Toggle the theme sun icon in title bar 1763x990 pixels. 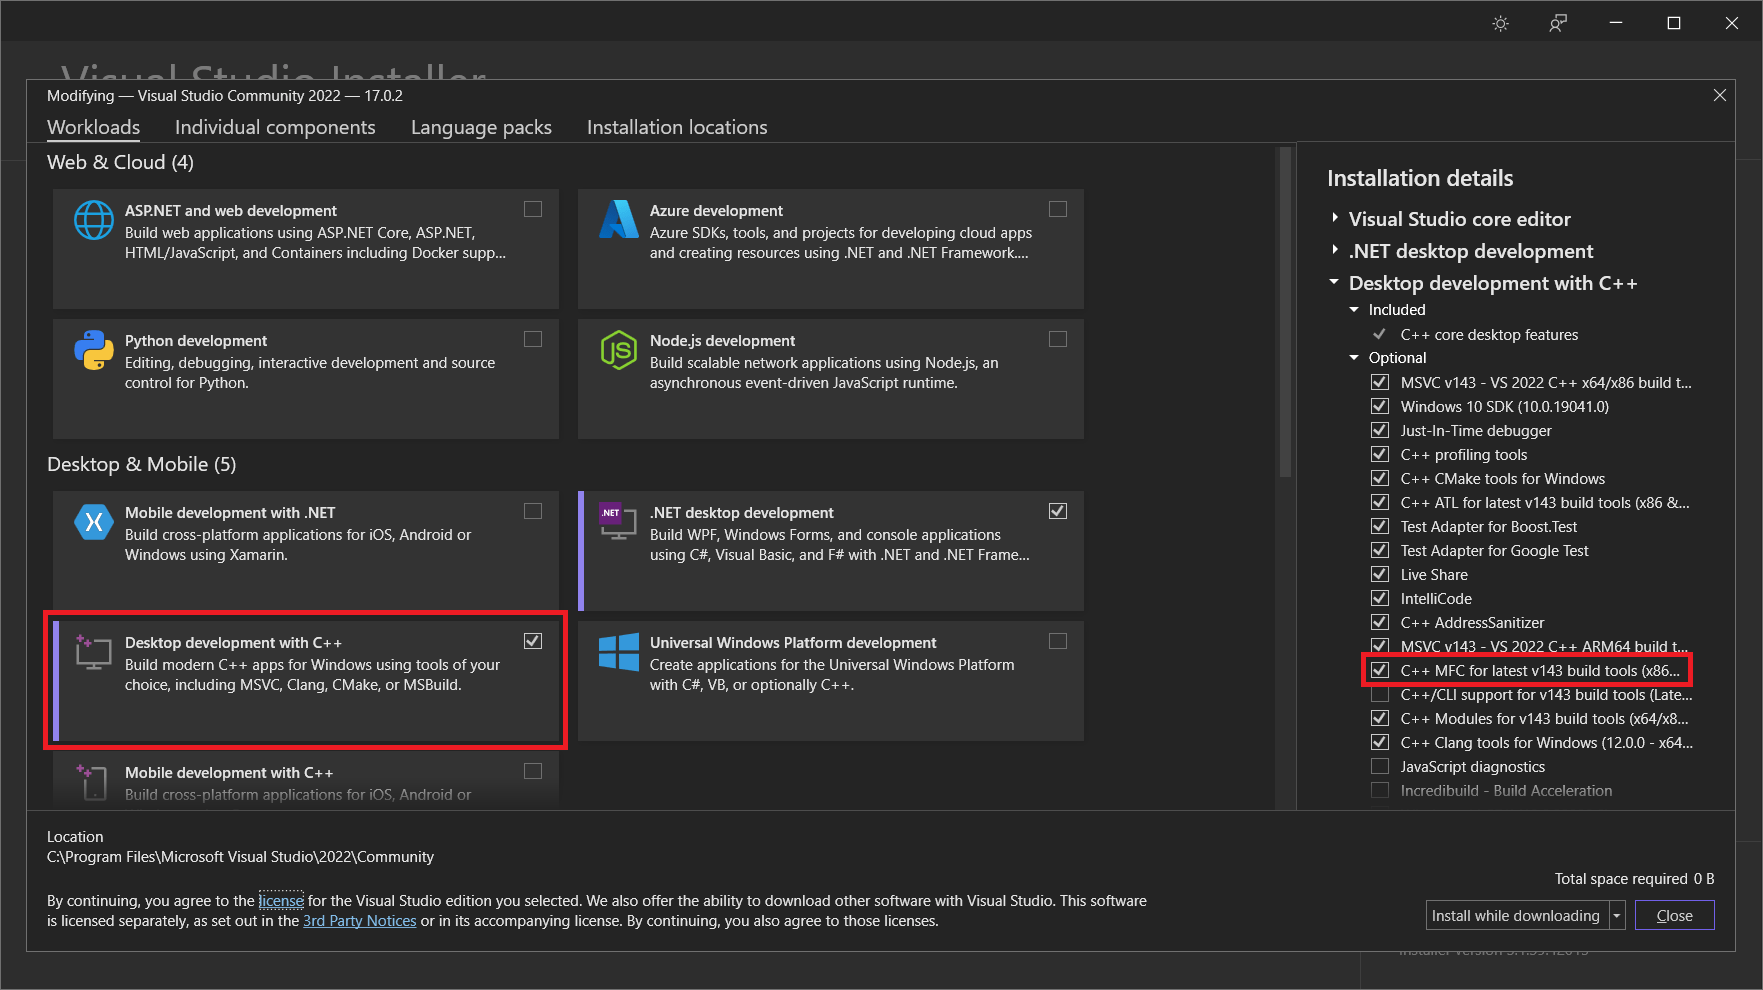tap(1500, 23)
